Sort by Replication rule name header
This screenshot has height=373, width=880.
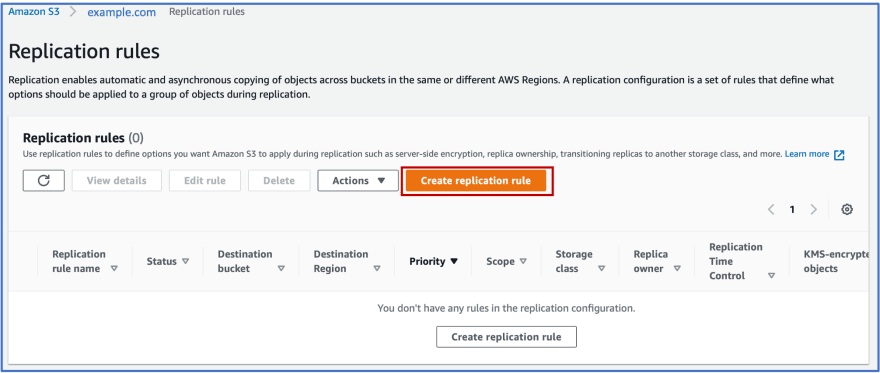(85, 261)
